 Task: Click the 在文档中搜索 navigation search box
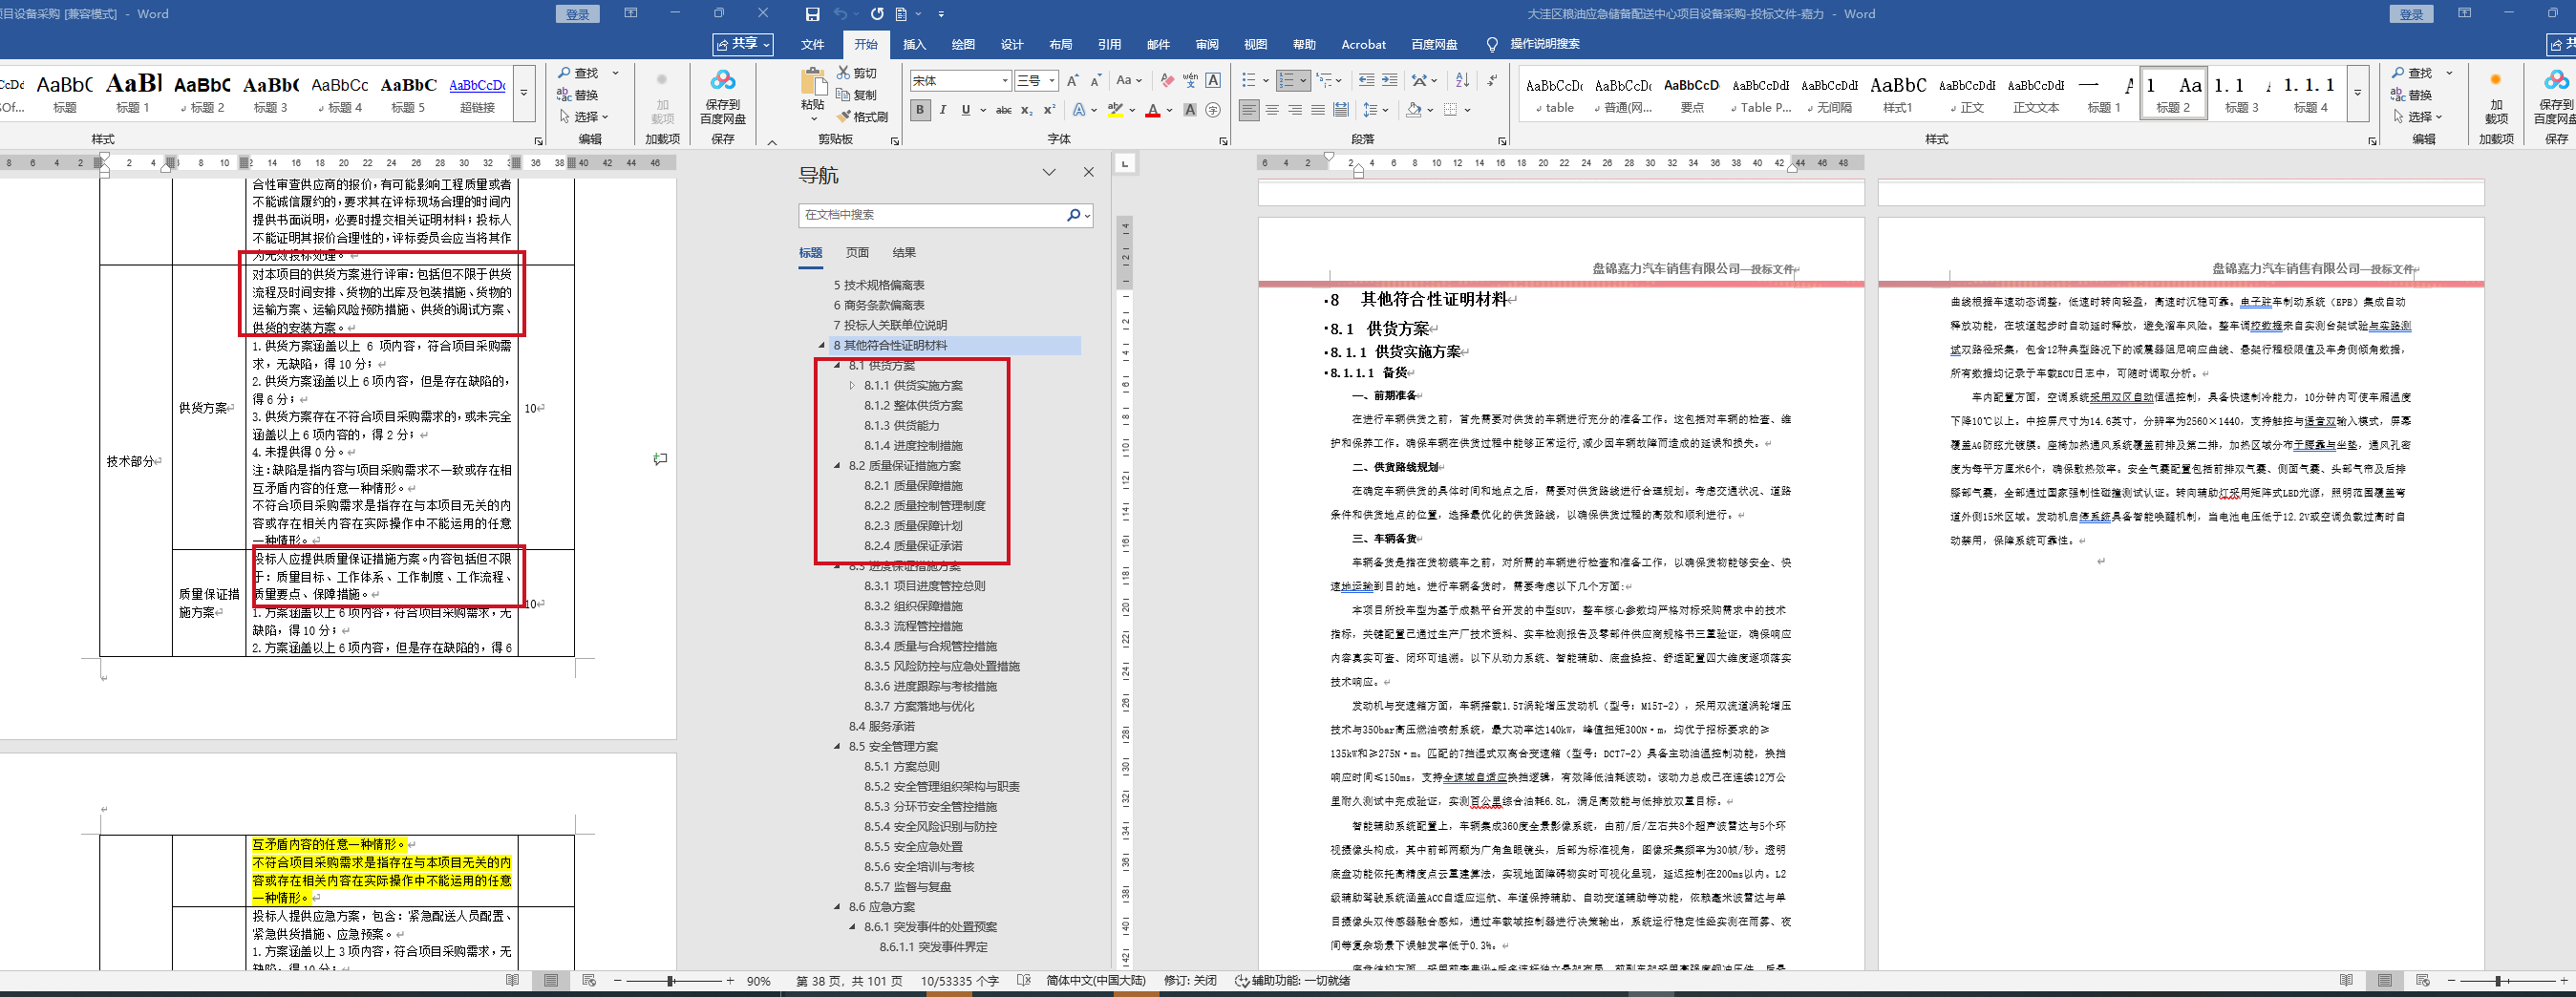point(932,215)
